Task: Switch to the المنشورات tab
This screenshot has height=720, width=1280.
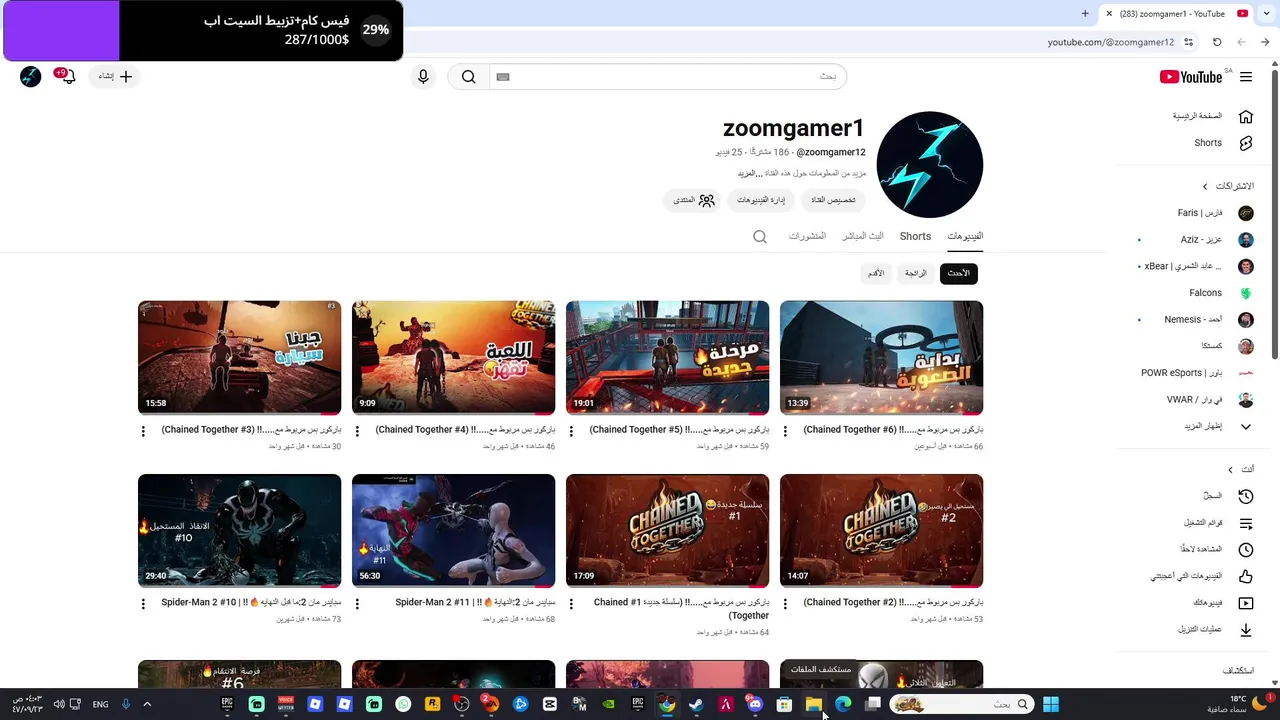Action: (807, 237)
